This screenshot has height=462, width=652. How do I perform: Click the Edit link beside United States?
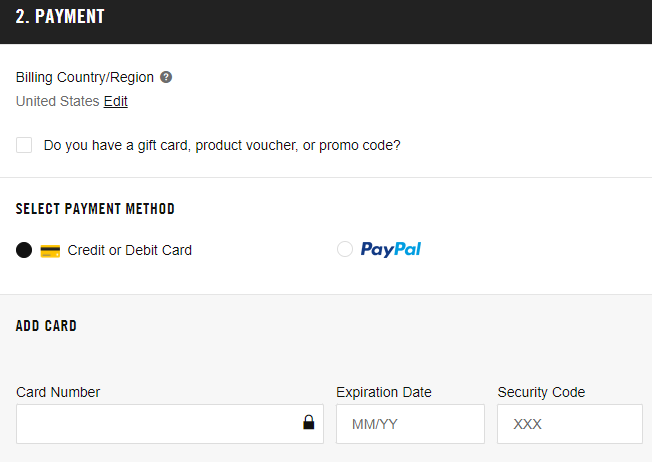pos(116,101)
